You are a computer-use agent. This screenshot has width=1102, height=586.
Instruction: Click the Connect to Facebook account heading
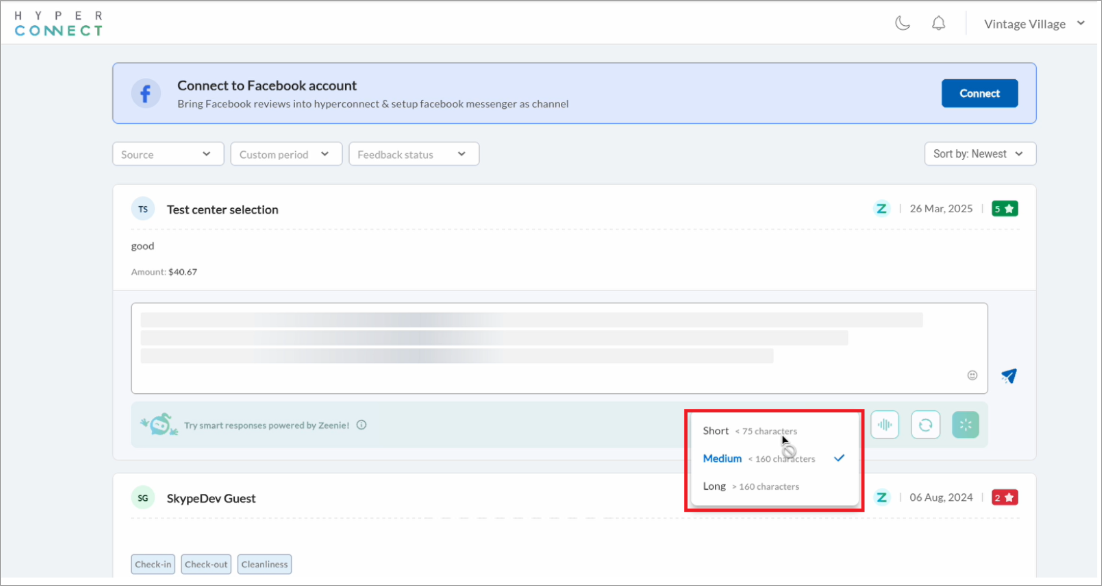click(267, 86)
